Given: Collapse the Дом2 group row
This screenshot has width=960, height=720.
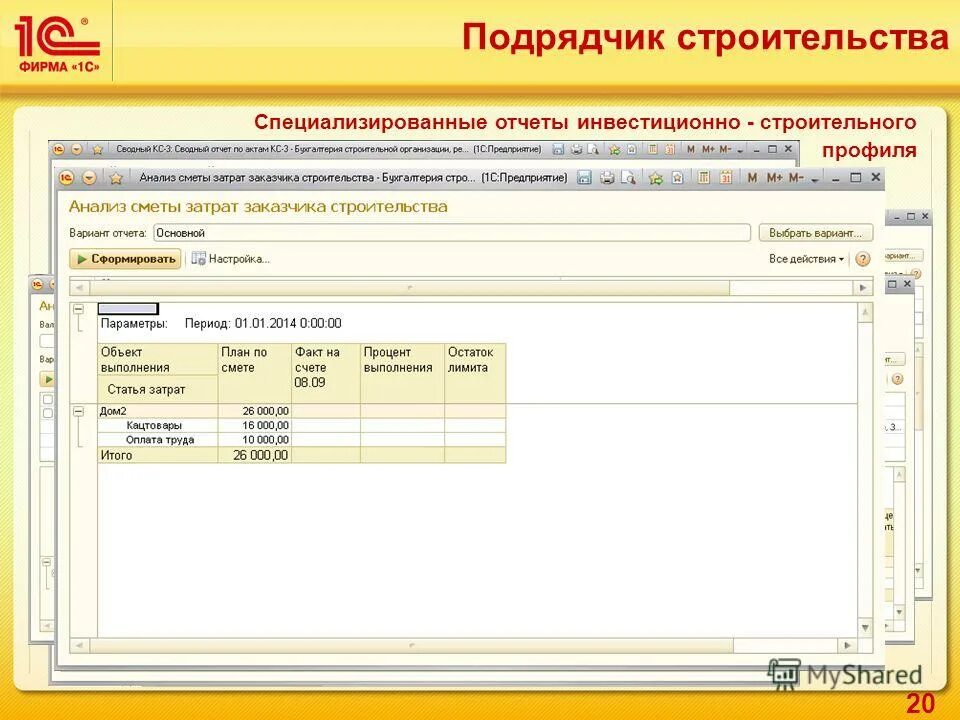Looking at the screenshot, I should pyautogui.click(x=76, y=411).
